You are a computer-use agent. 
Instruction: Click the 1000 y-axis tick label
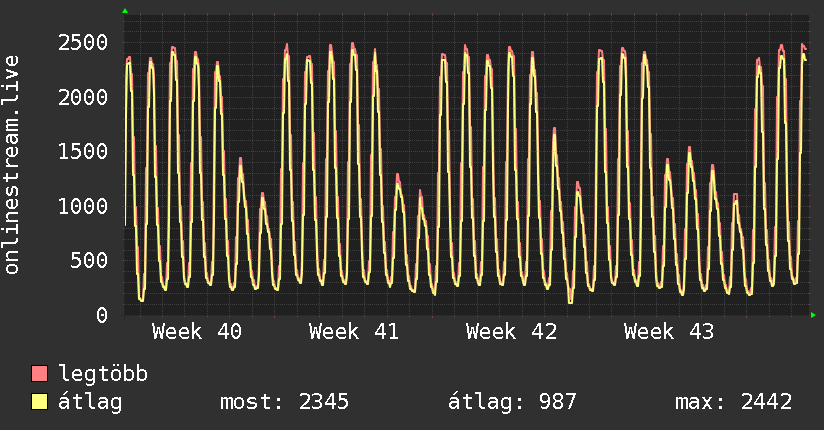pyautogui.click(x=83, y=206)
